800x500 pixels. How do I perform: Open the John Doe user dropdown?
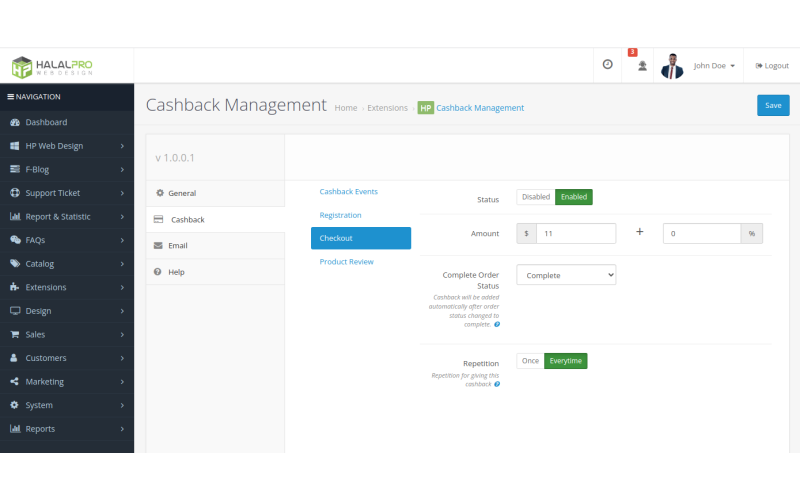(714, 66)
